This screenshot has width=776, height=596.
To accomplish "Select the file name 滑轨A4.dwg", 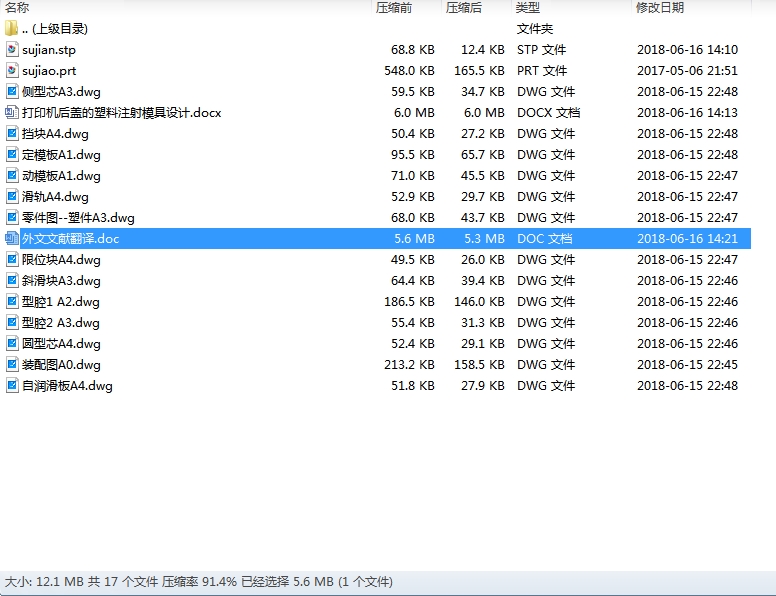I will coord(55,197).
